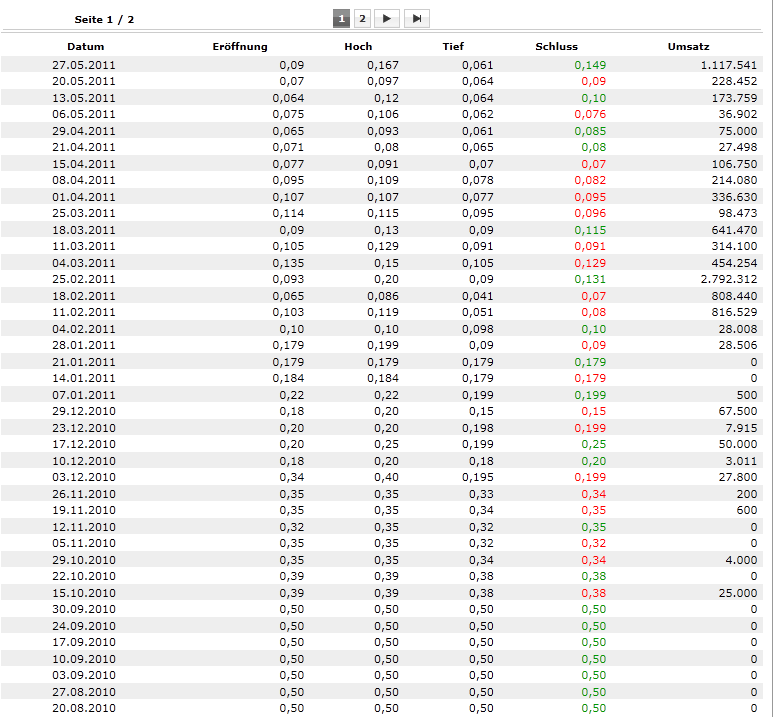Select page 1 pagination button
The width and height of the screenshot is (773, 717).
click(x=342, y=19)
